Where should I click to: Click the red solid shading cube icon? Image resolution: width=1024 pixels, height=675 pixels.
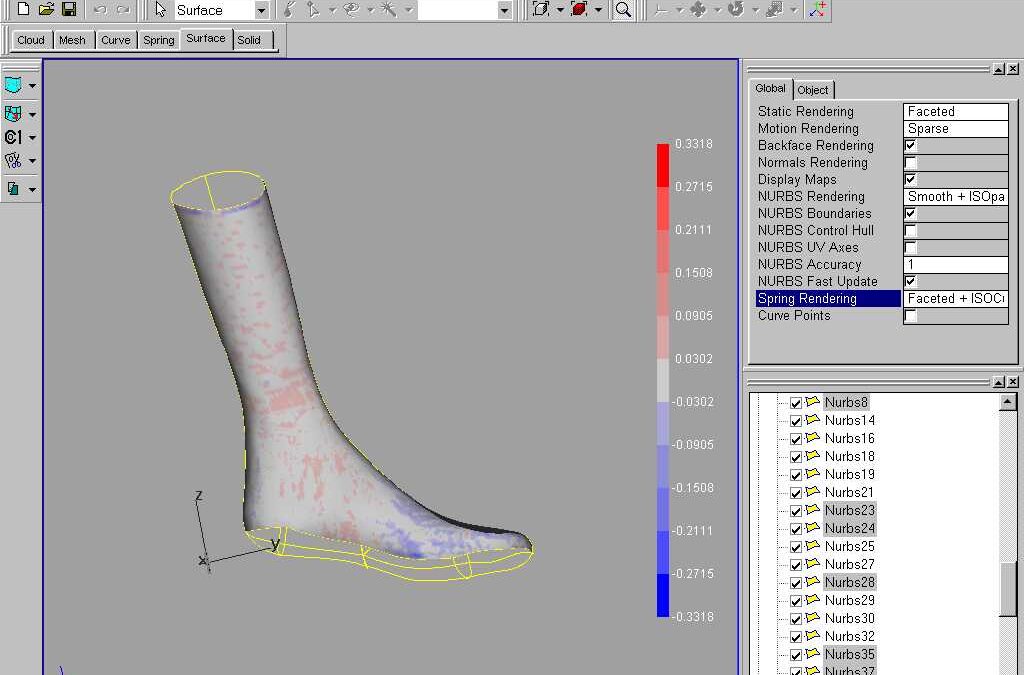click(578, 10)
